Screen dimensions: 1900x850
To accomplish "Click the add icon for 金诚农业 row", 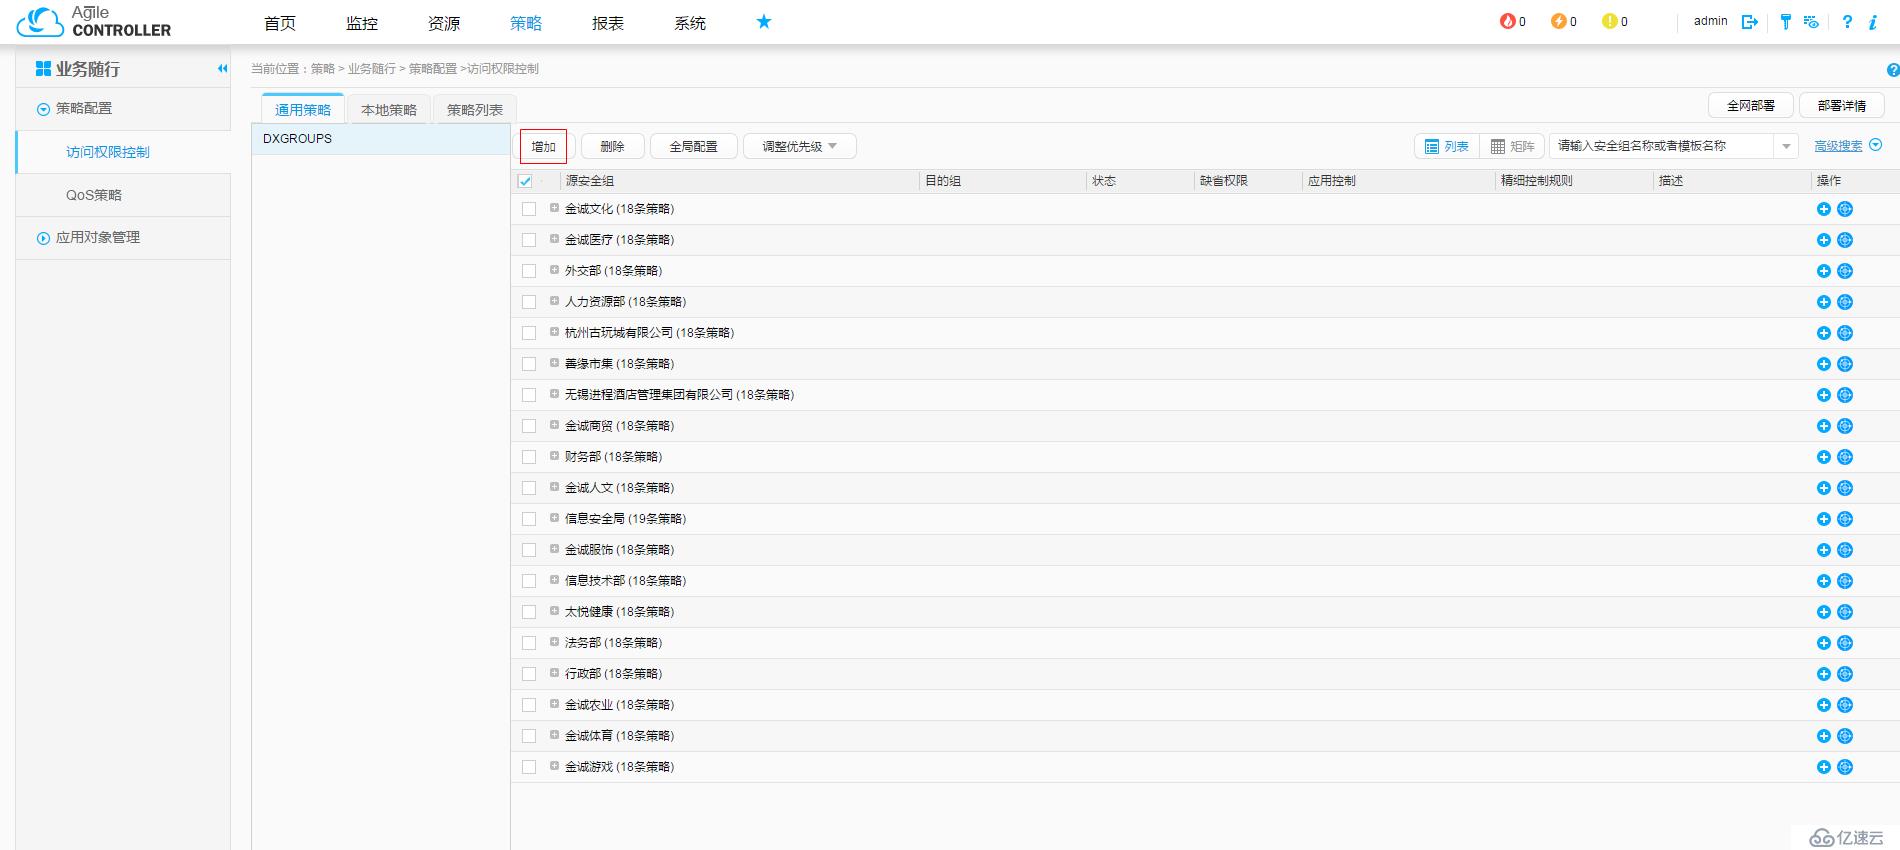I will pos(1823,705).
